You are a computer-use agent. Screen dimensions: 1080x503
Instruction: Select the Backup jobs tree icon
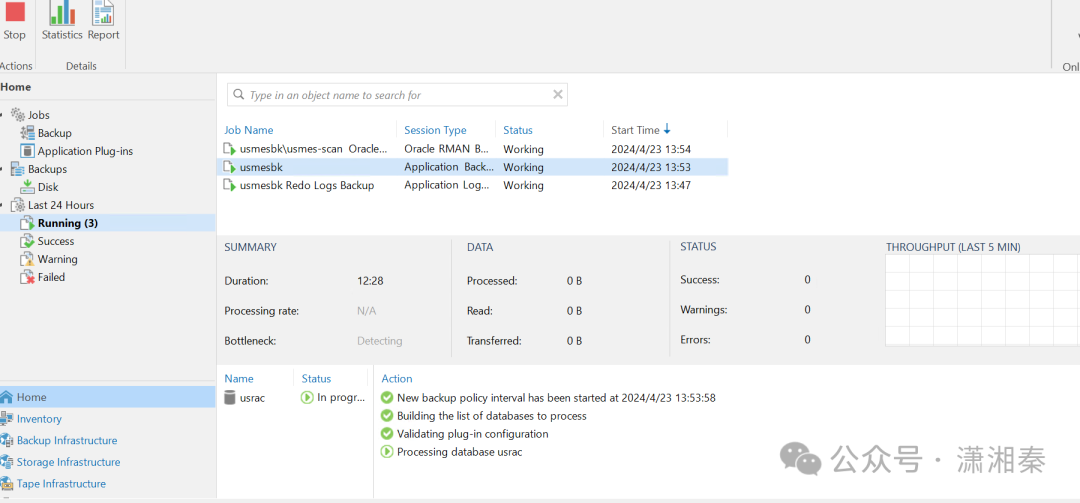(x=28, y=133)
